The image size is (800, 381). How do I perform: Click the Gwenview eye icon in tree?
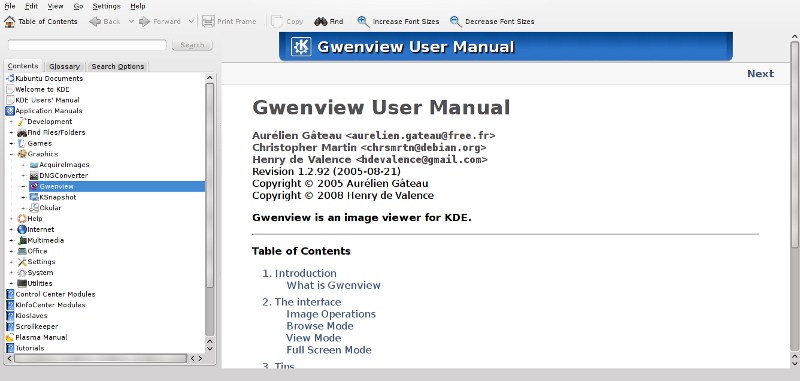34,187
